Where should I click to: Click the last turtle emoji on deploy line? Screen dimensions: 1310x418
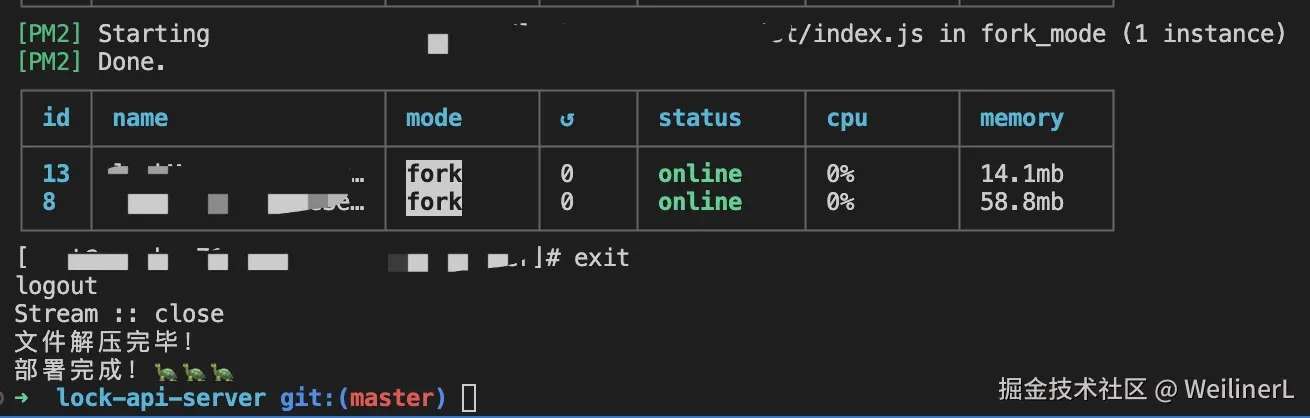pyautogui.click(x=222, y=372)
